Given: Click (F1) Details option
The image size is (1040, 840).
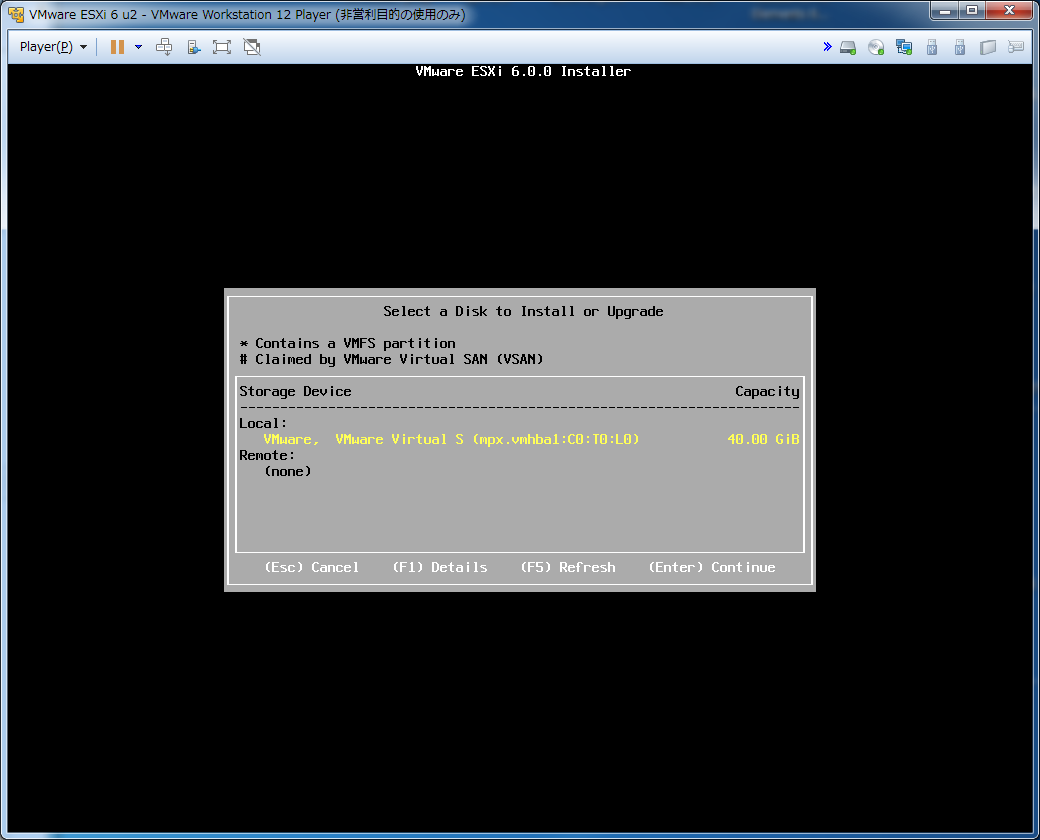Looking at the screenshot, I should click(x=440, y=567).
